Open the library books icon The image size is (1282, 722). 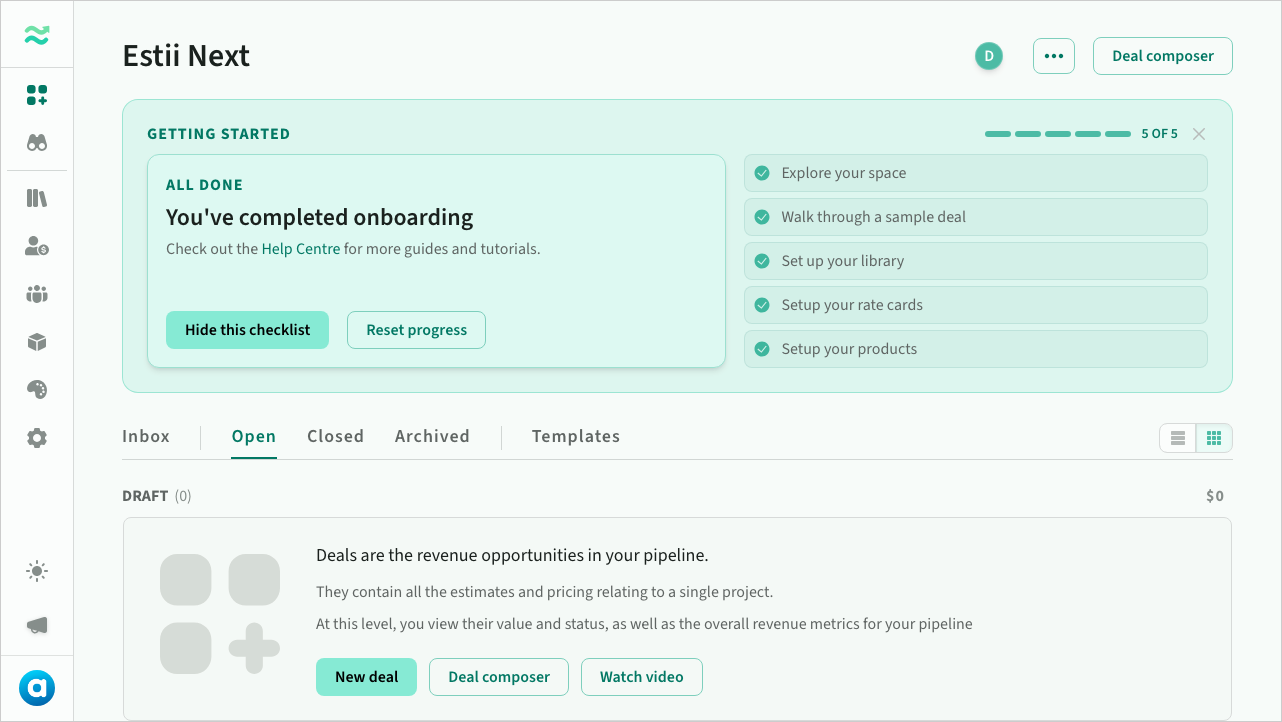click(x=37, y=198)
